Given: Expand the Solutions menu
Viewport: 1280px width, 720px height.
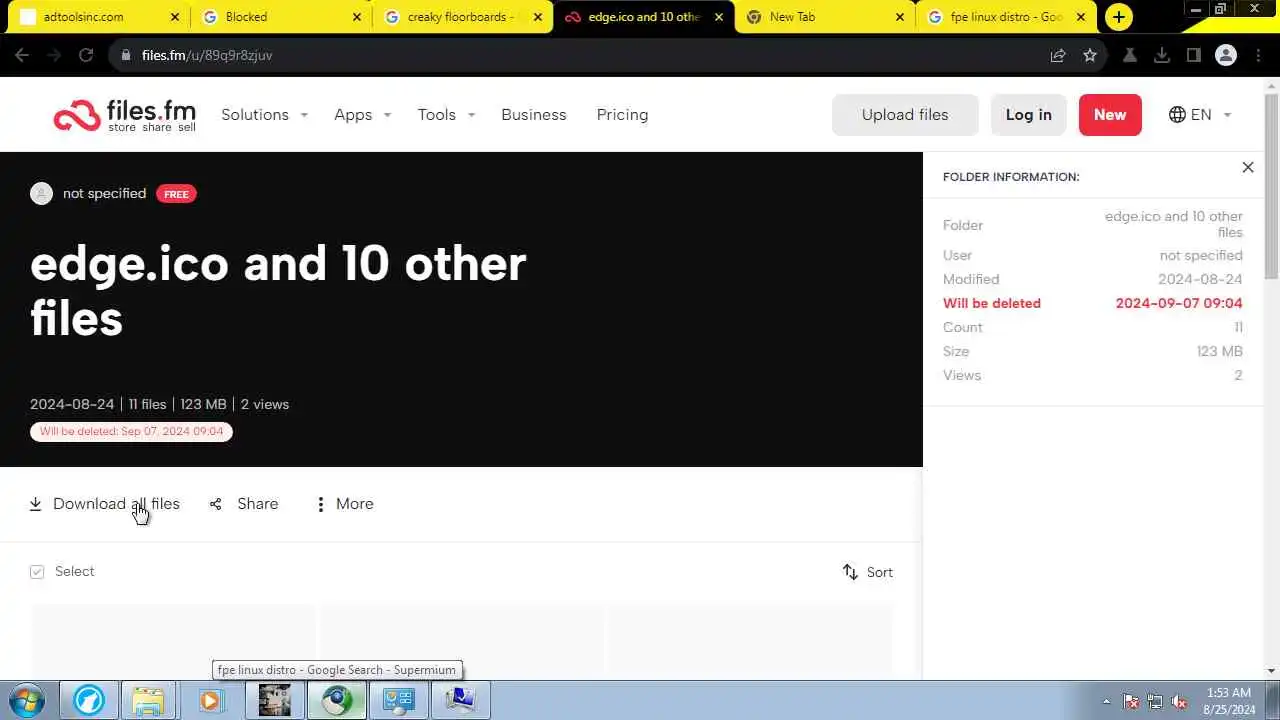Looking at the screenshot, I should (264, 115).
